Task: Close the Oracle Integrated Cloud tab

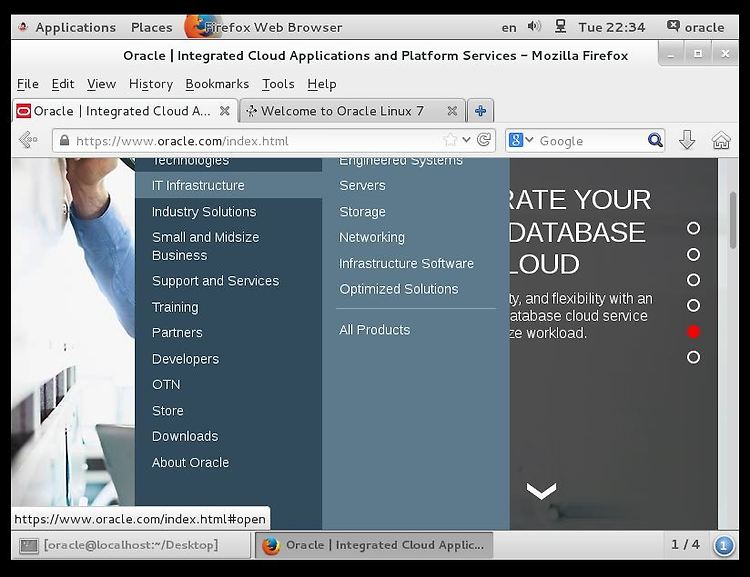Action: click(224, 111)
